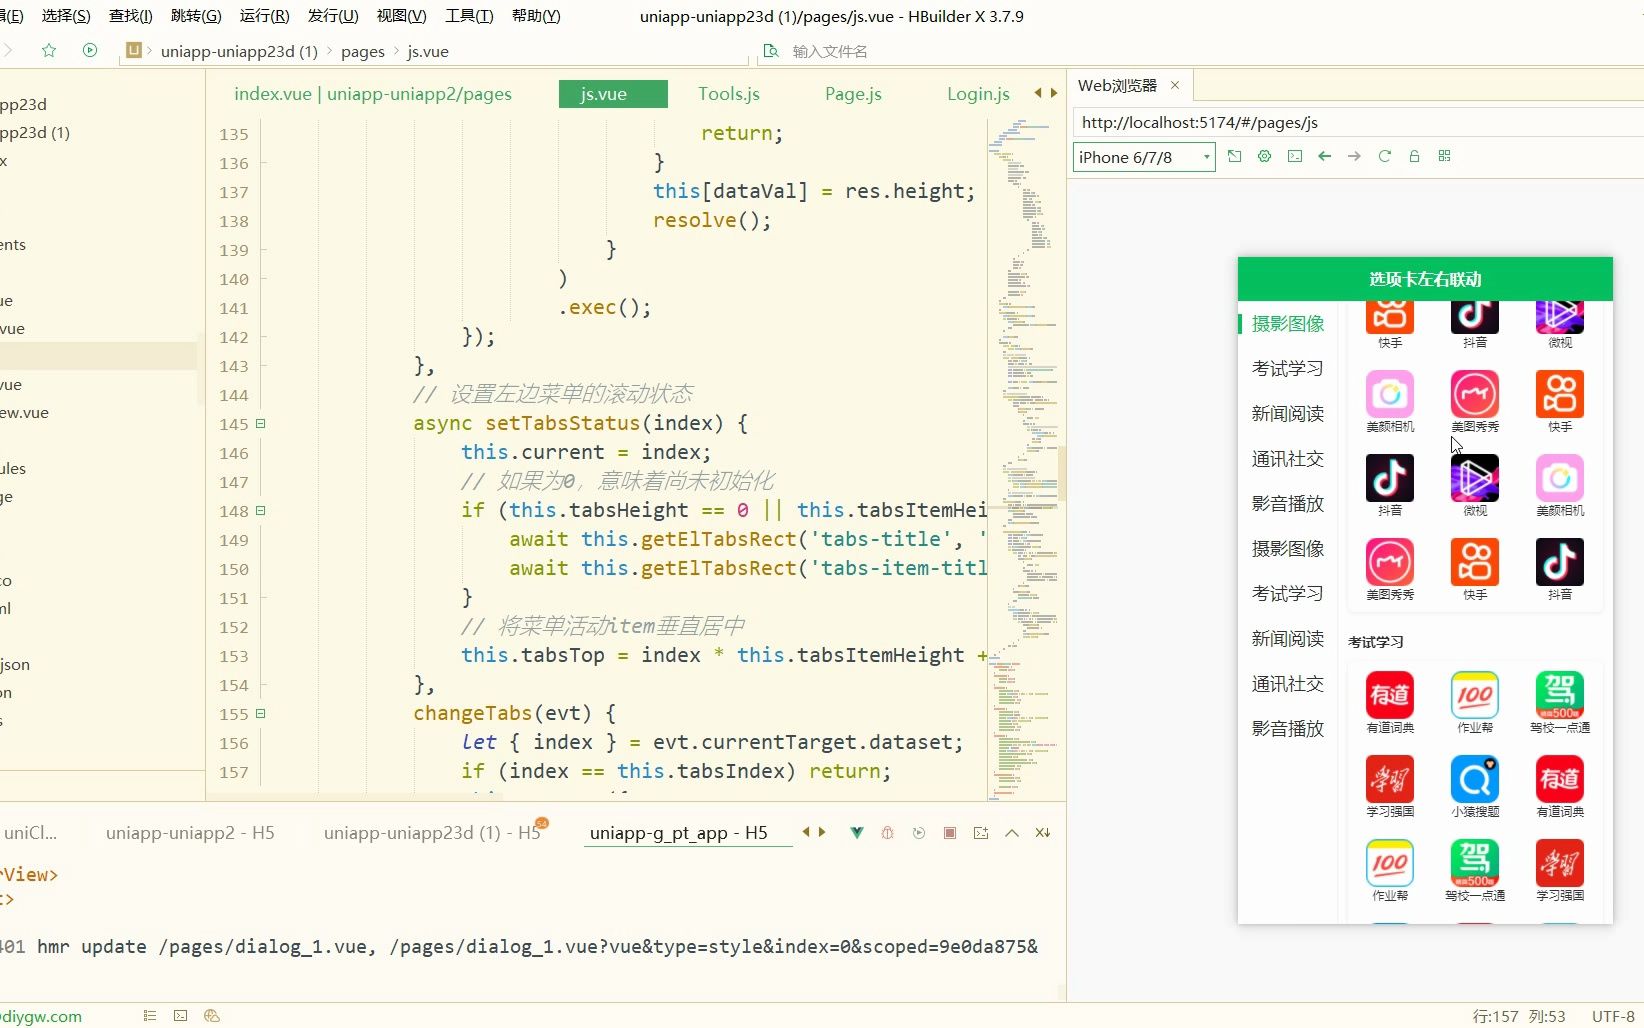Close the Web浏览器 tab
The height and width of the screenshot is (1028, 1644).
point(1175,85)
